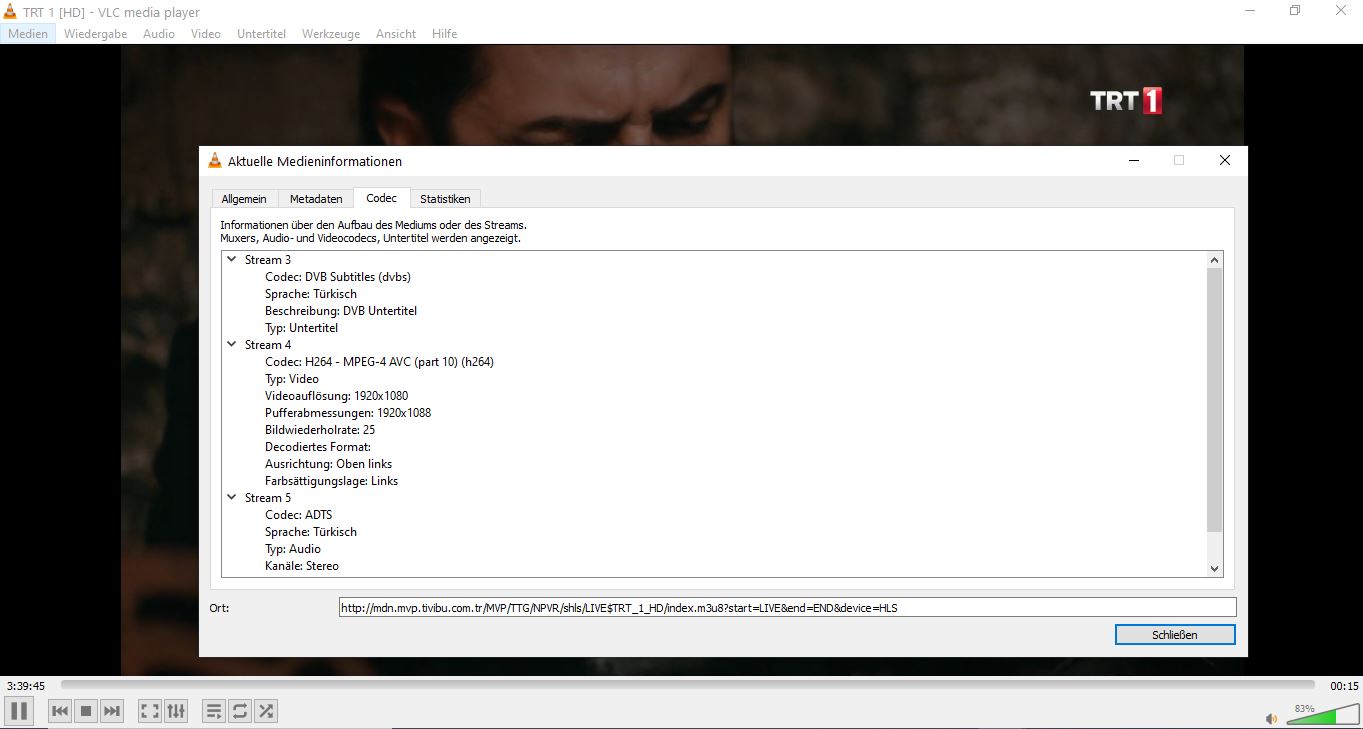
Task: Switch to the Allgemein tab
Action: (244, 199)
